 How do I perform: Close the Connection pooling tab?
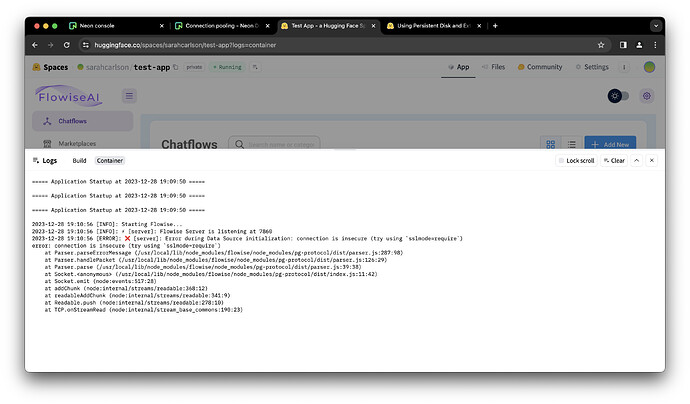click(268, 26)
